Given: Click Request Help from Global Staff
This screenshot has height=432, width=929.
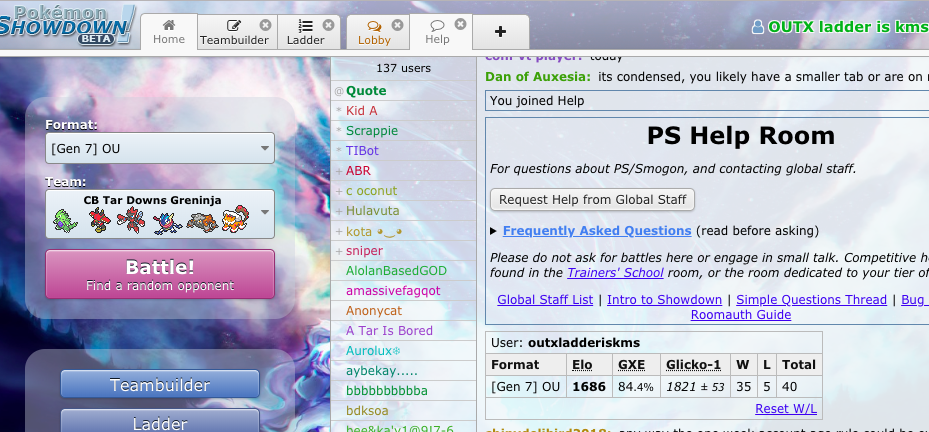Looking at the screenshot, I should [x=592, y=199].
